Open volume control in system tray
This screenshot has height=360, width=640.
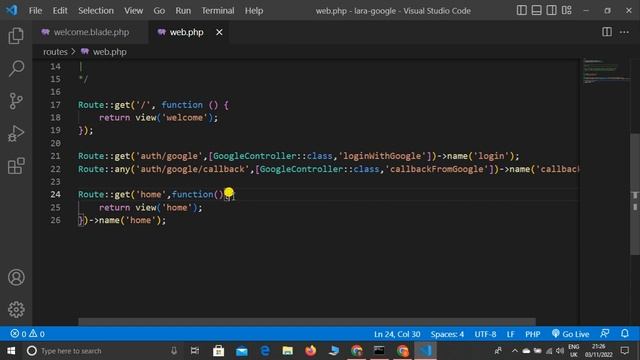click(x=560, y=351)
